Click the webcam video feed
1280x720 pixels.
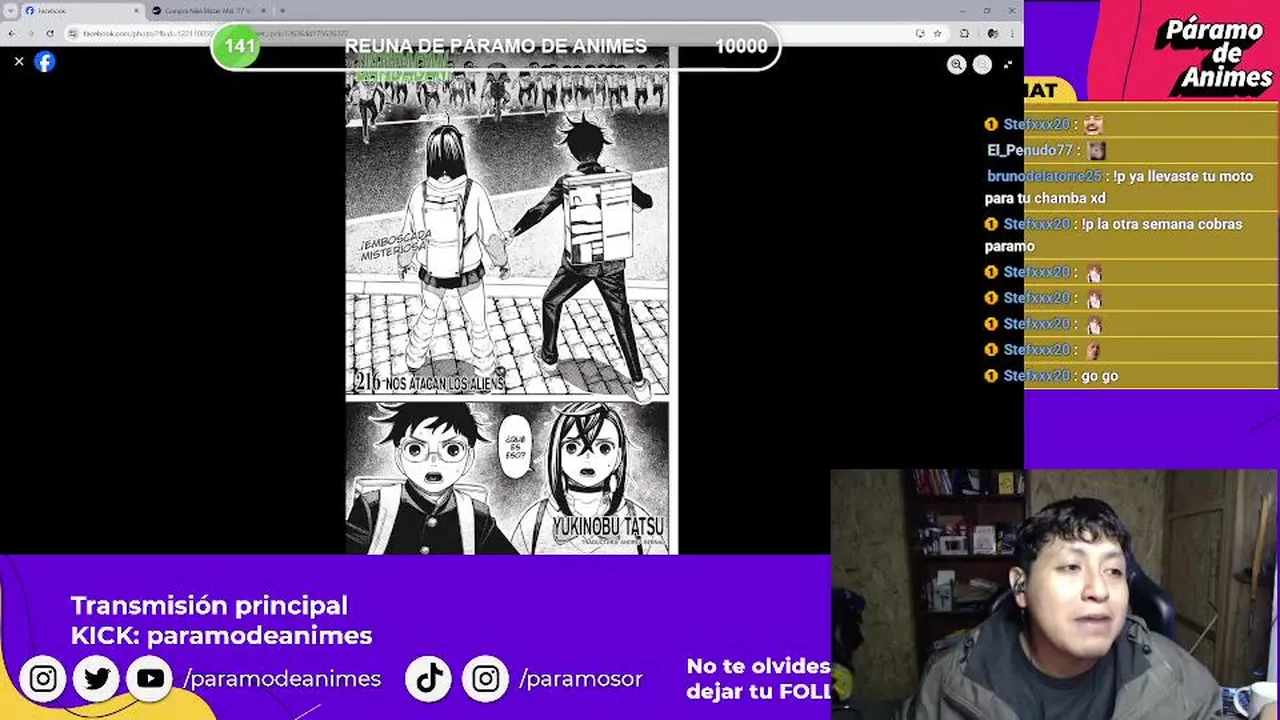(1055, 595)
